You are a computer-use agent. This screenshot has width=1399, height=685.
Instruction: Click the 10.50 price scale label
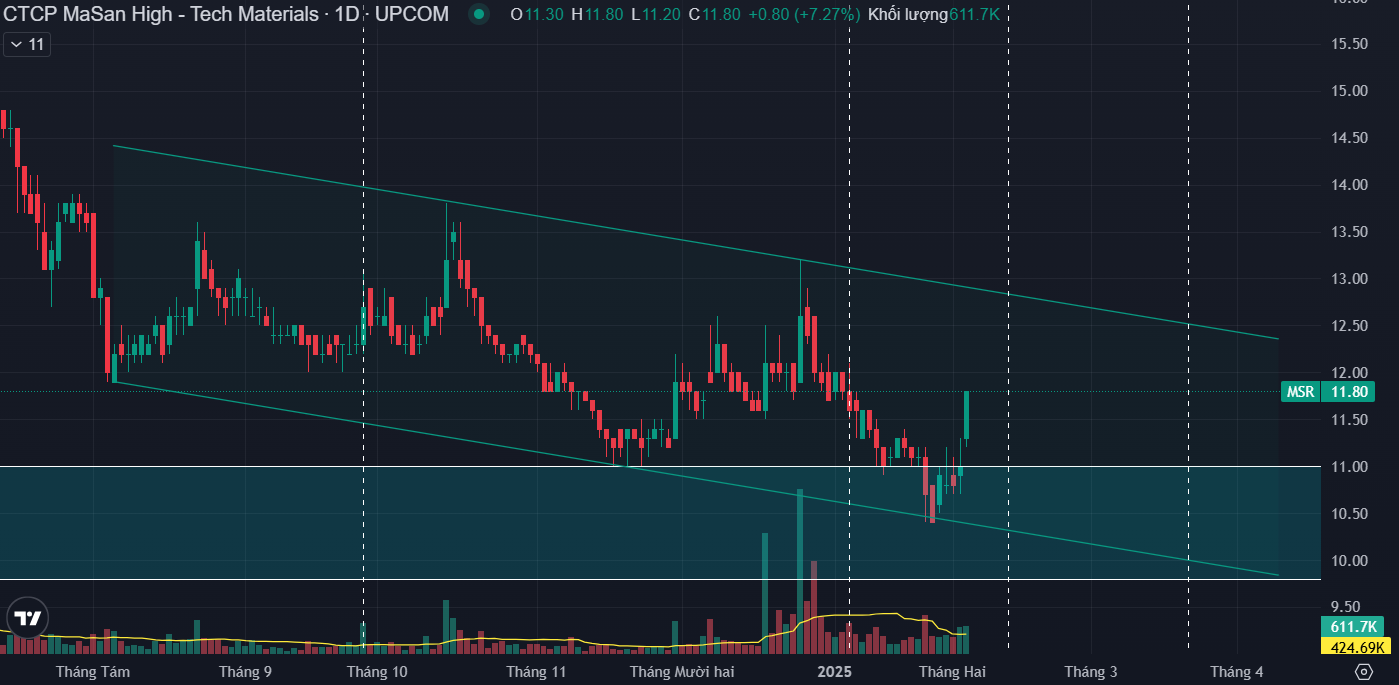[x=1349, y=514]
